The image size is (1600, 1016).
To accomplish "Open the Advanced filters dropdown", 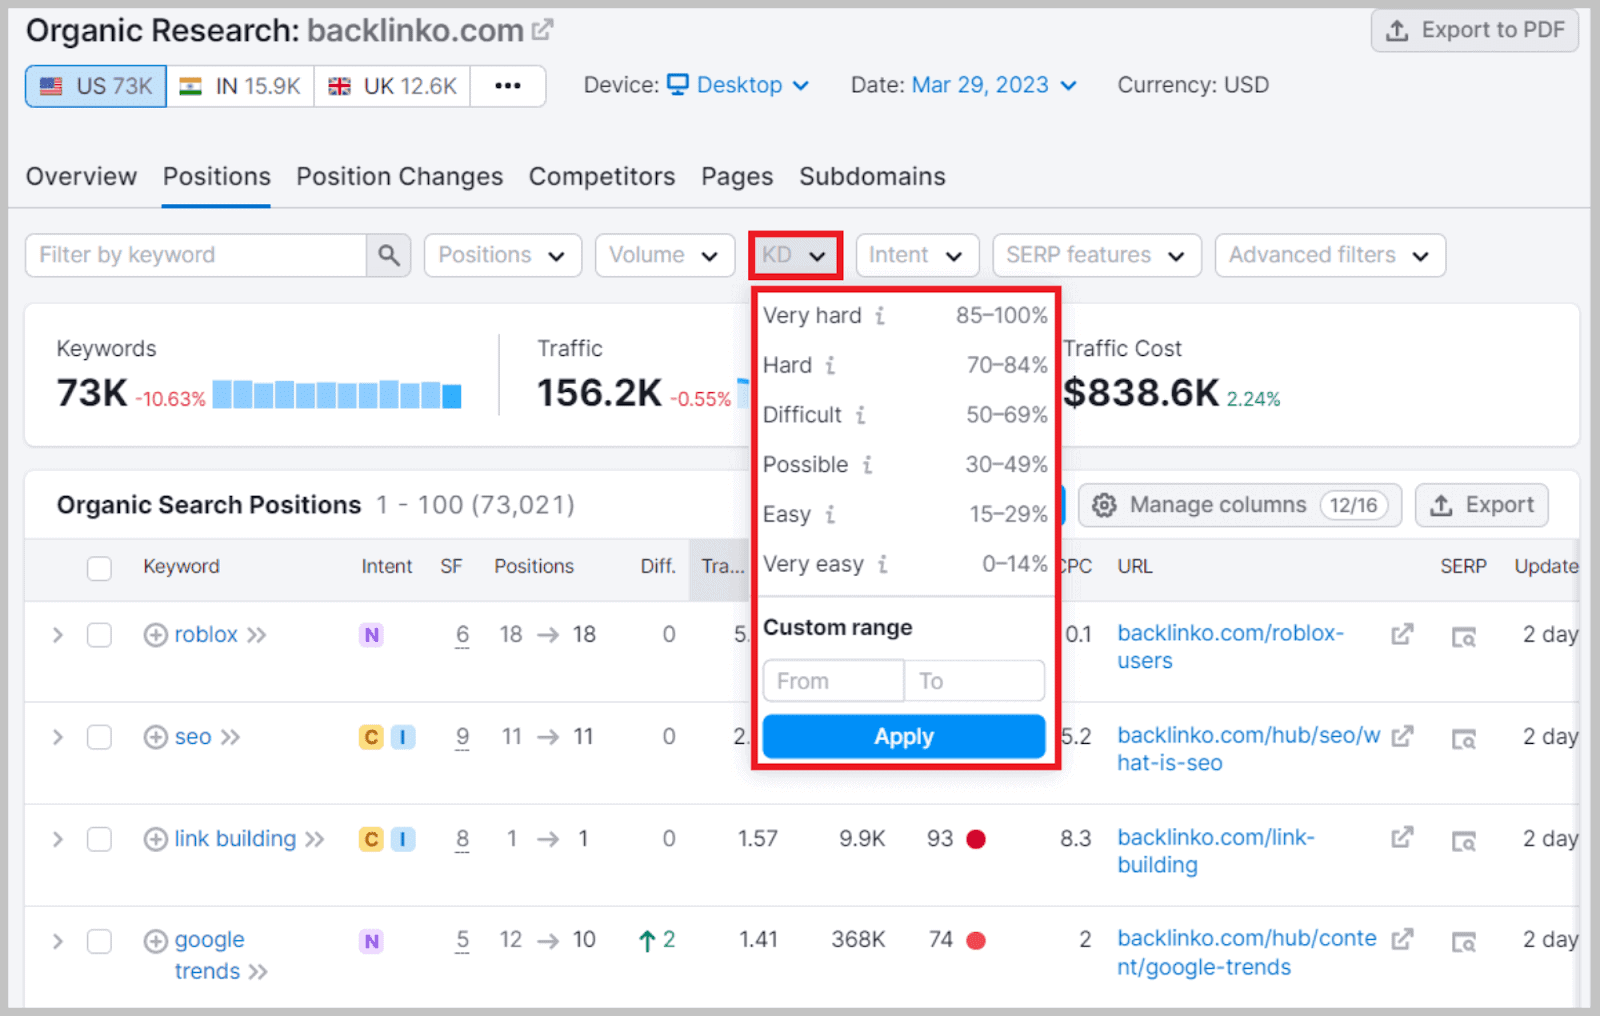I will (1330, 255).
